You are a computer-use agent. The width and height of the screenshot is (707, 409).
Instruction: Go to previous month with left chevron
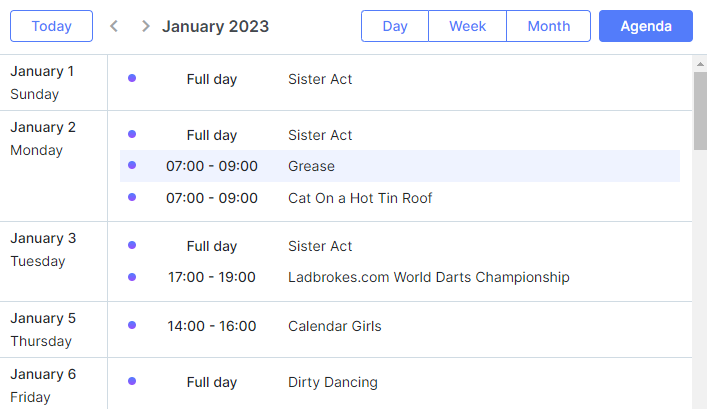pos(114,26)
